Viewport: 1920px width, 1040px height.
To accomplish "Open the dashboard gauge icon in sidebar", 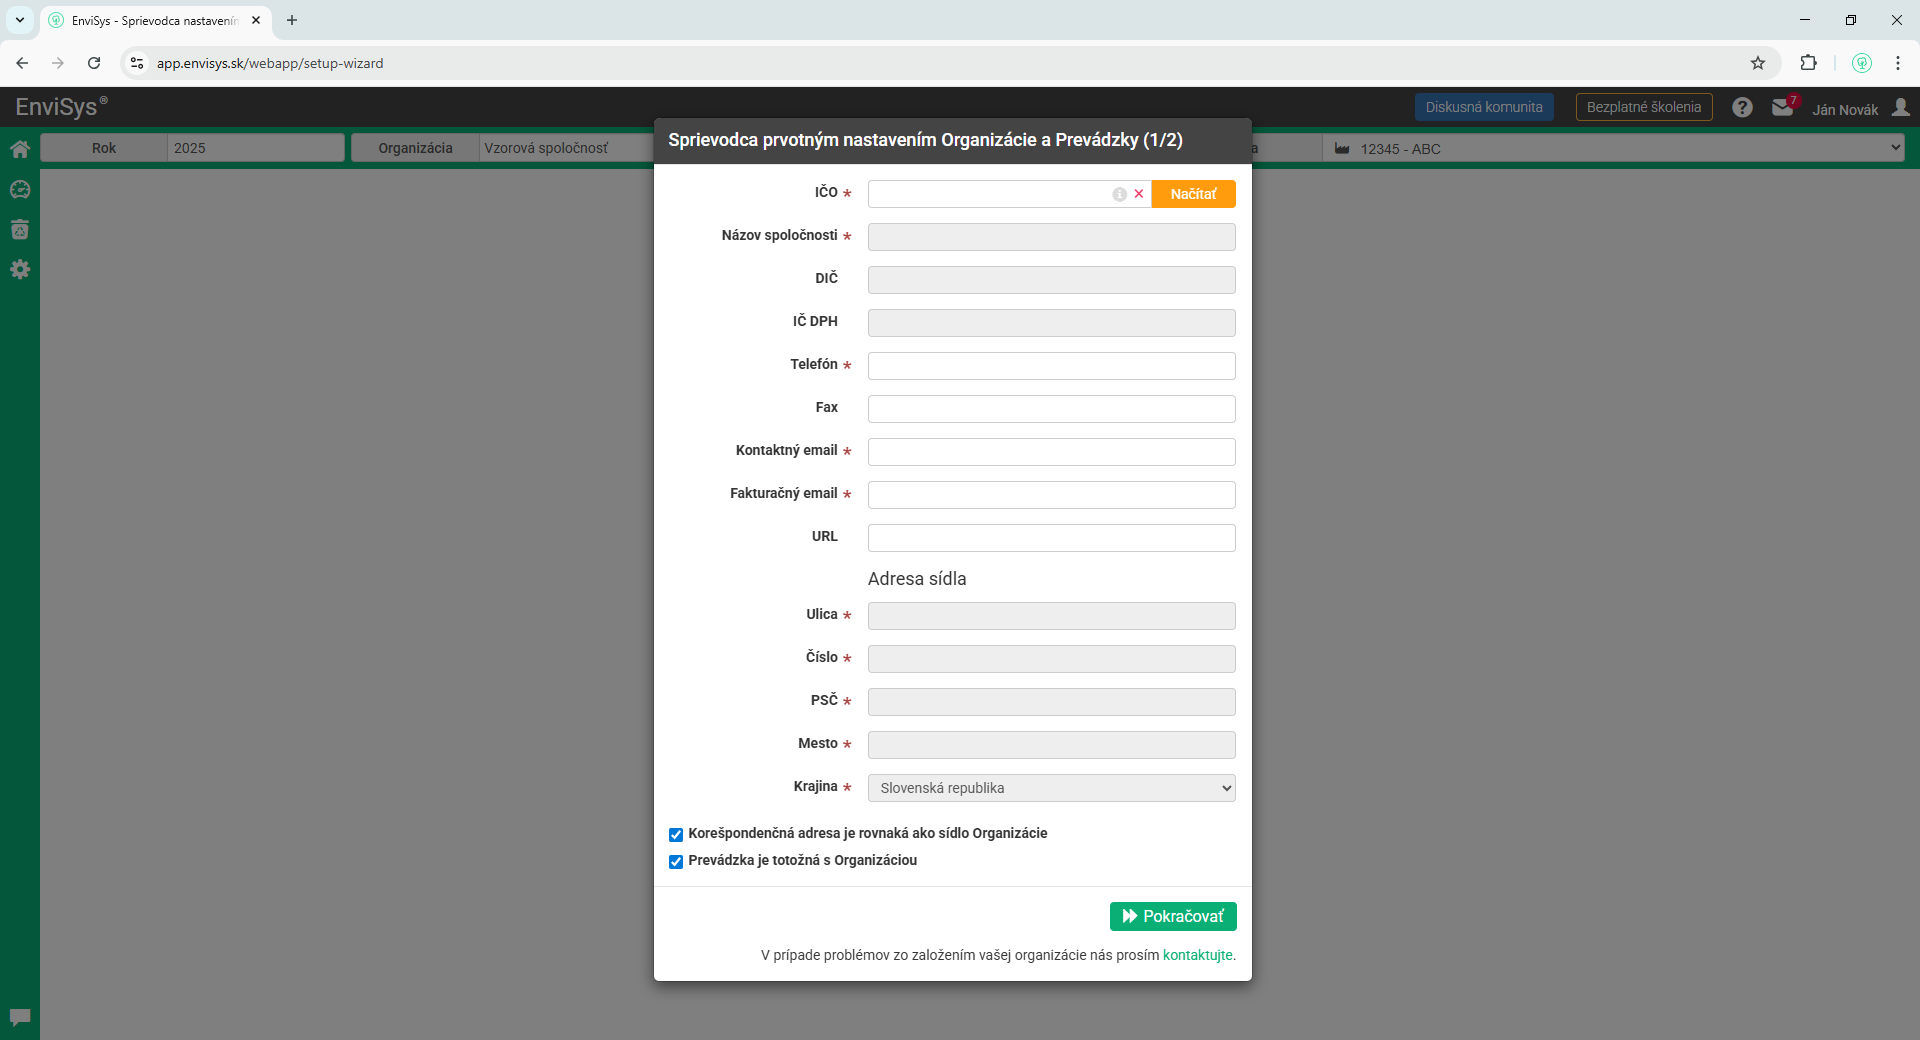I will pyautogui.click(x=20, y=189).
